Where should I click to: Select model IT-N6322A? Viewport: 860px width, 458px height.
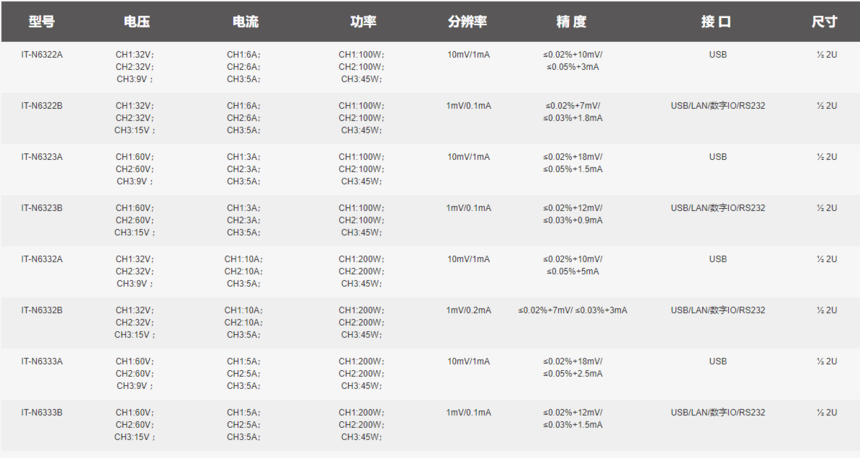(x=42, y=55)
